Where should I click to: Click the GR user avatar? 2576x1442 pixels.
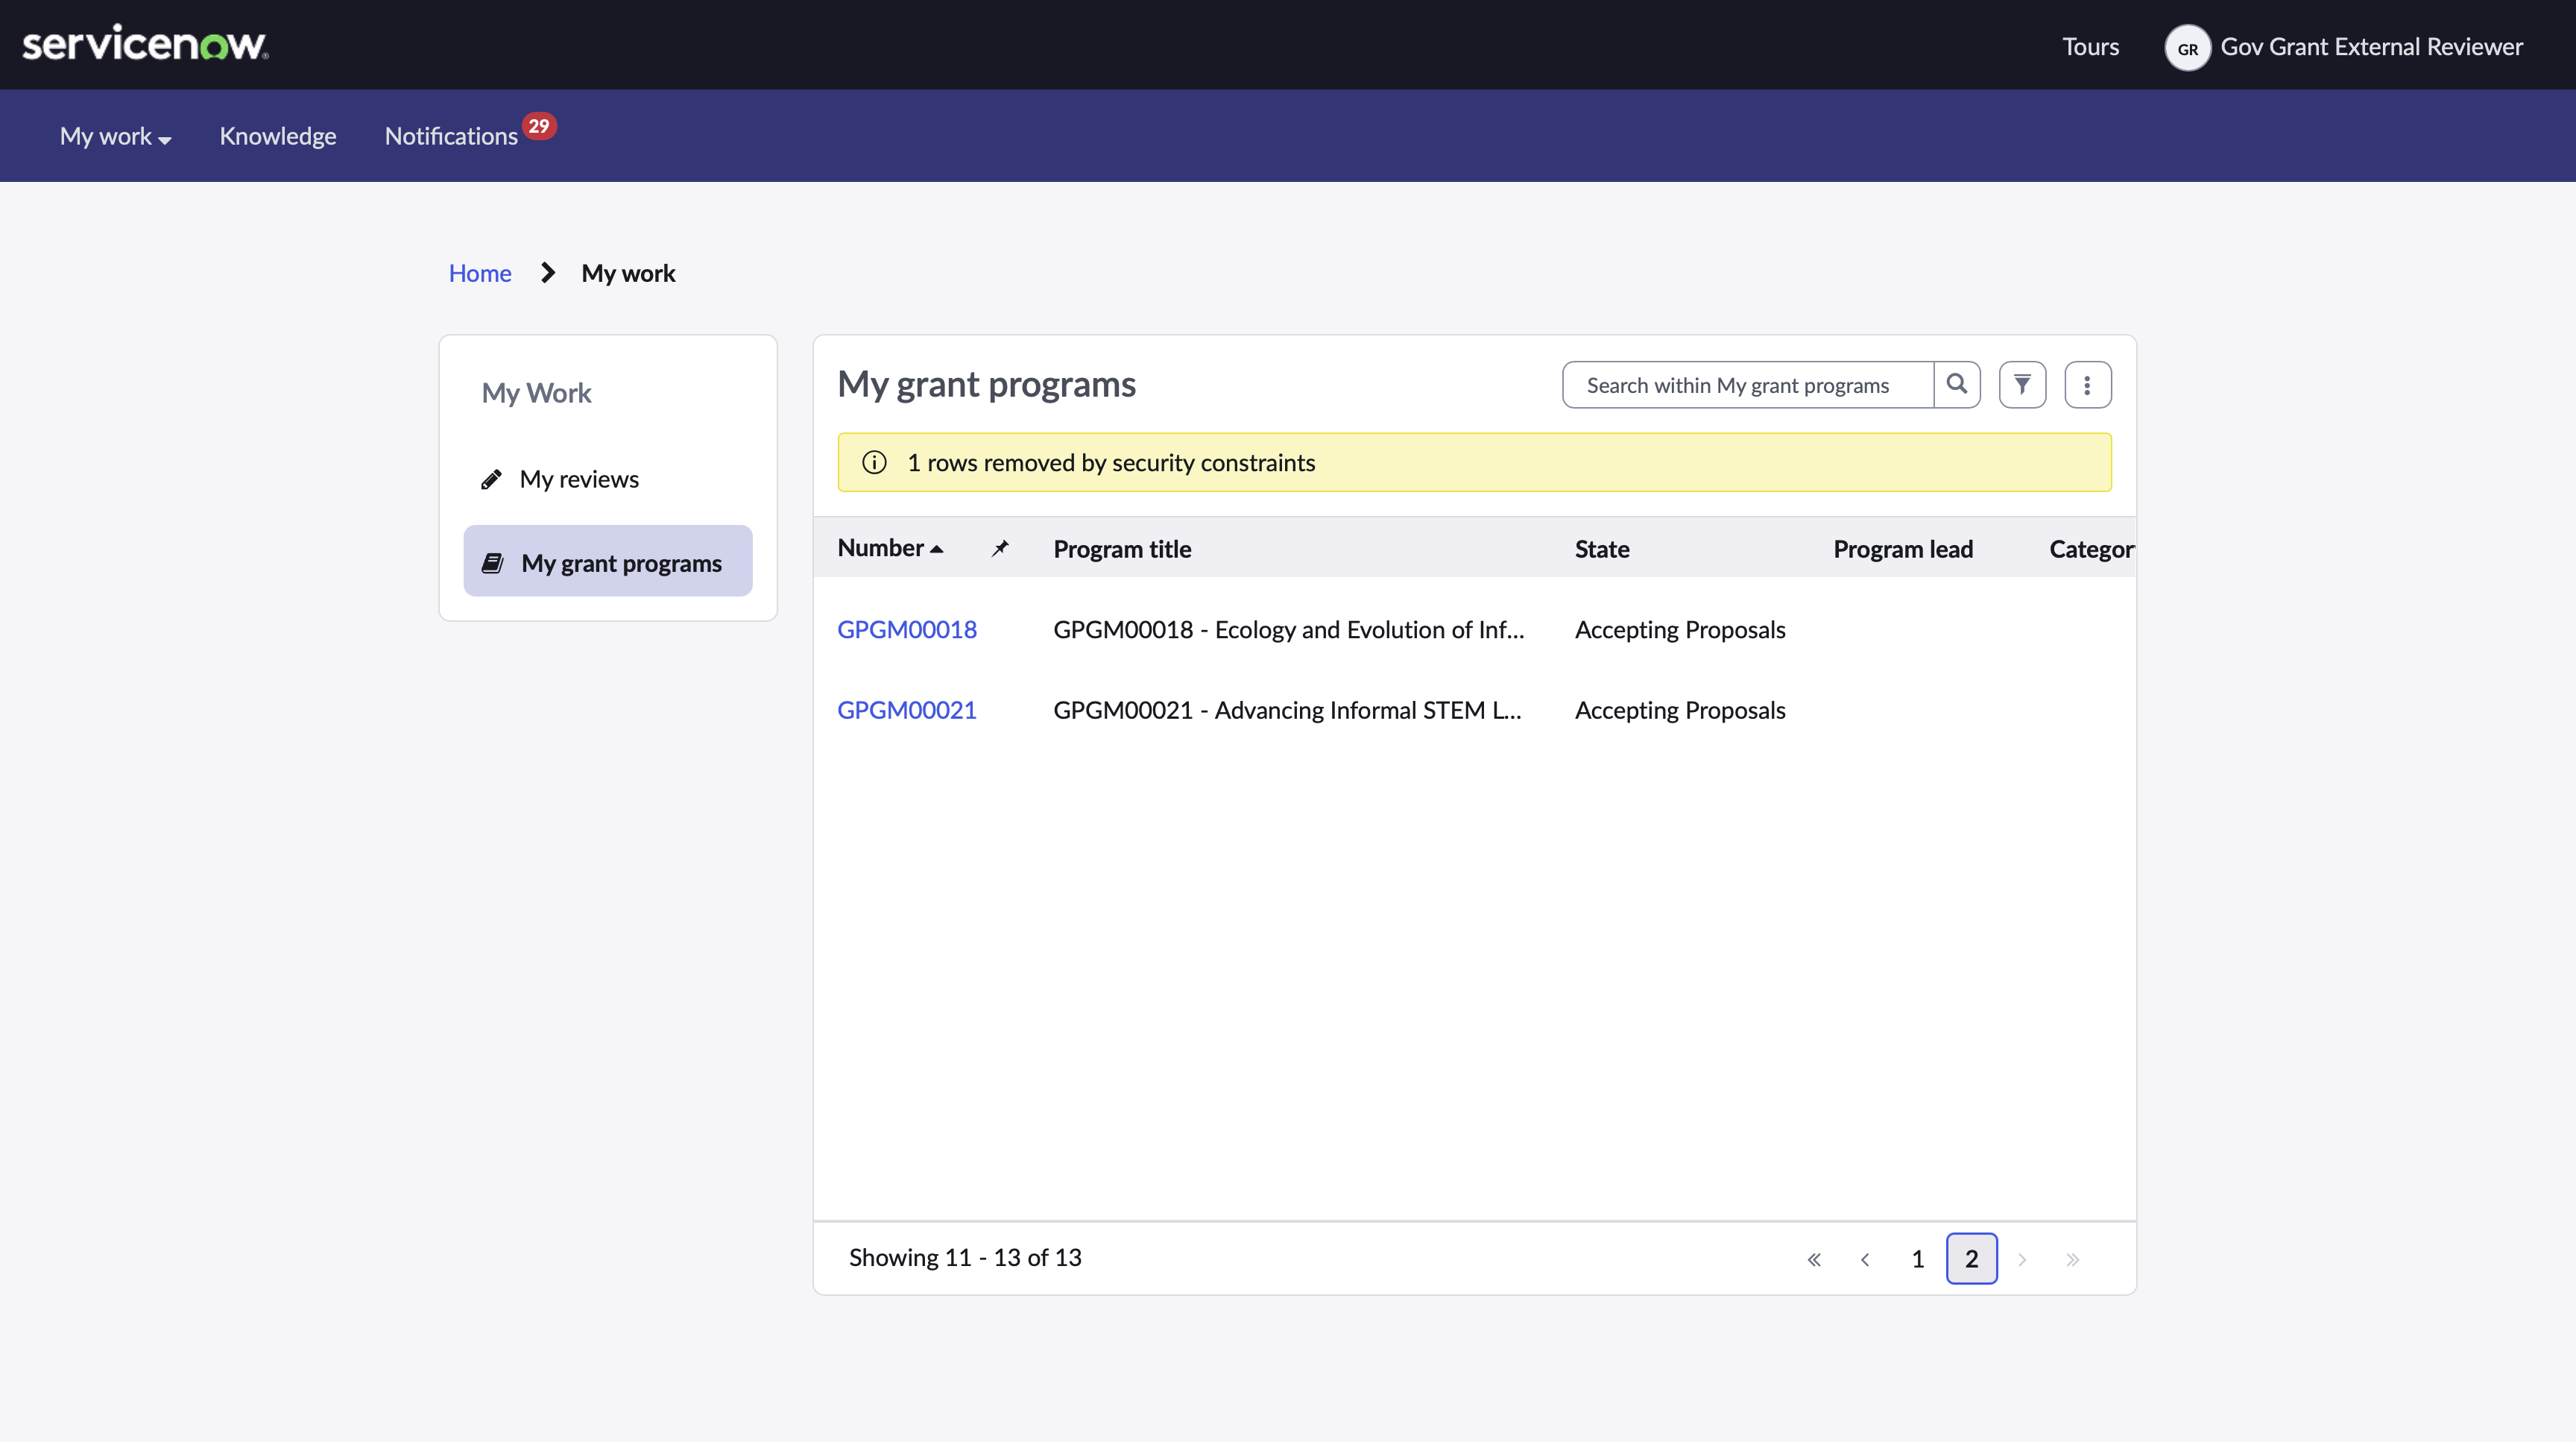click(2187, 47)
